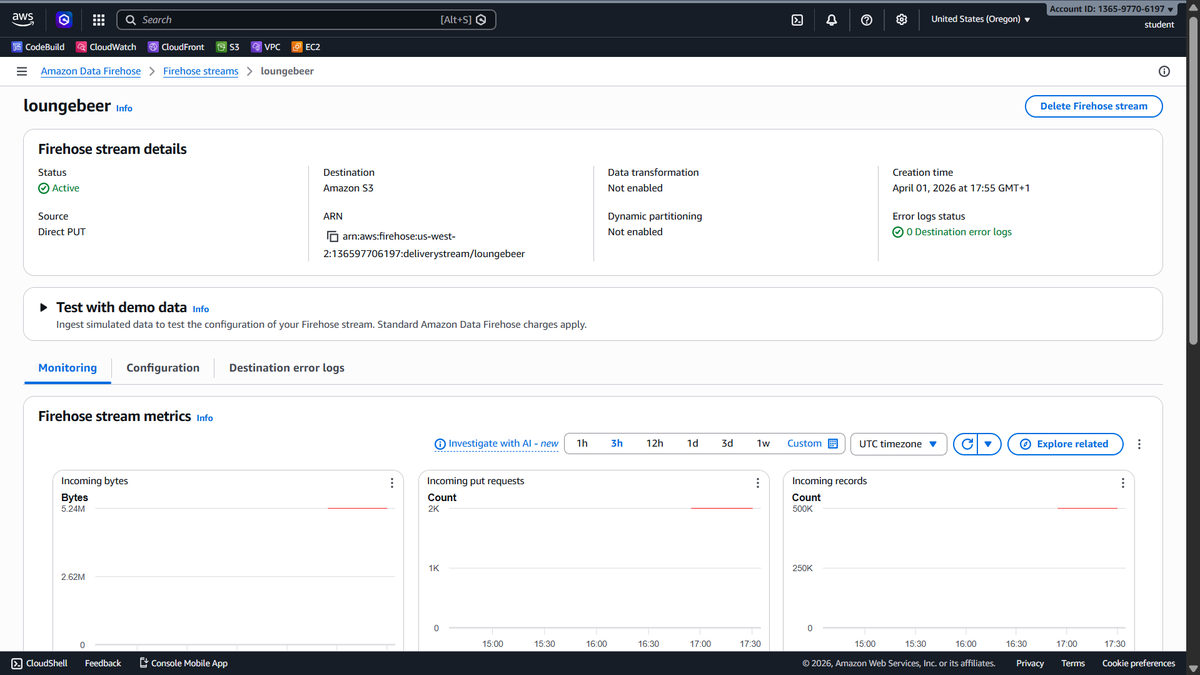The width and height of the screenshot is (1200, 675).
Task: Open the settings gear icon
Action: click(901, 19)
